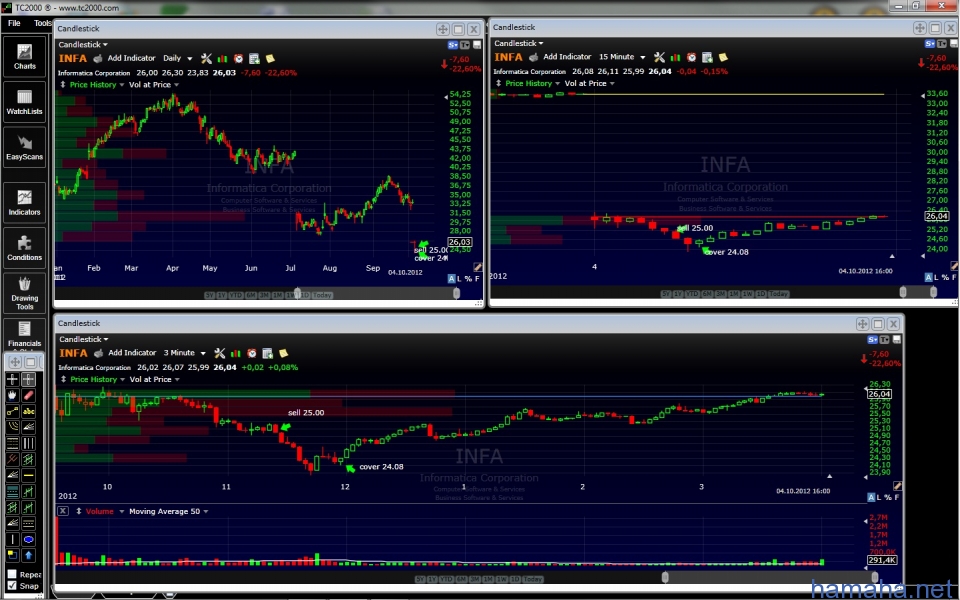Open Drawing Tools in the sidebar
The width and height of the screenshot is (960, 600).
click(x=24, y=293)
